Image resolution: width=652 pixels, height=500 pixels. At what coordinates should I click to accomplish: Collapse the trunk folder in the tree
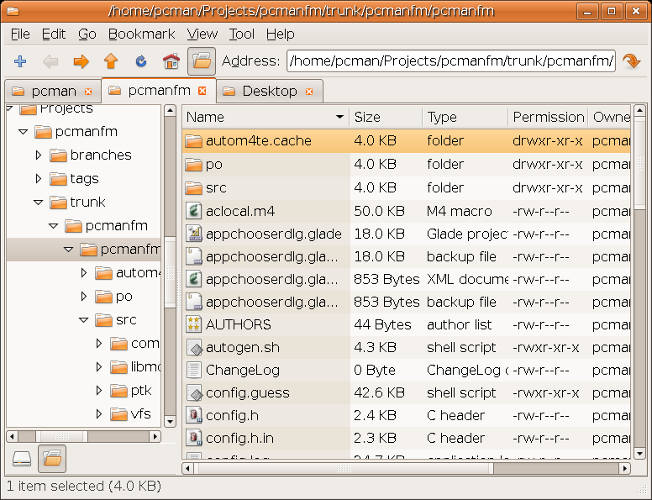(x=39, y=202)
